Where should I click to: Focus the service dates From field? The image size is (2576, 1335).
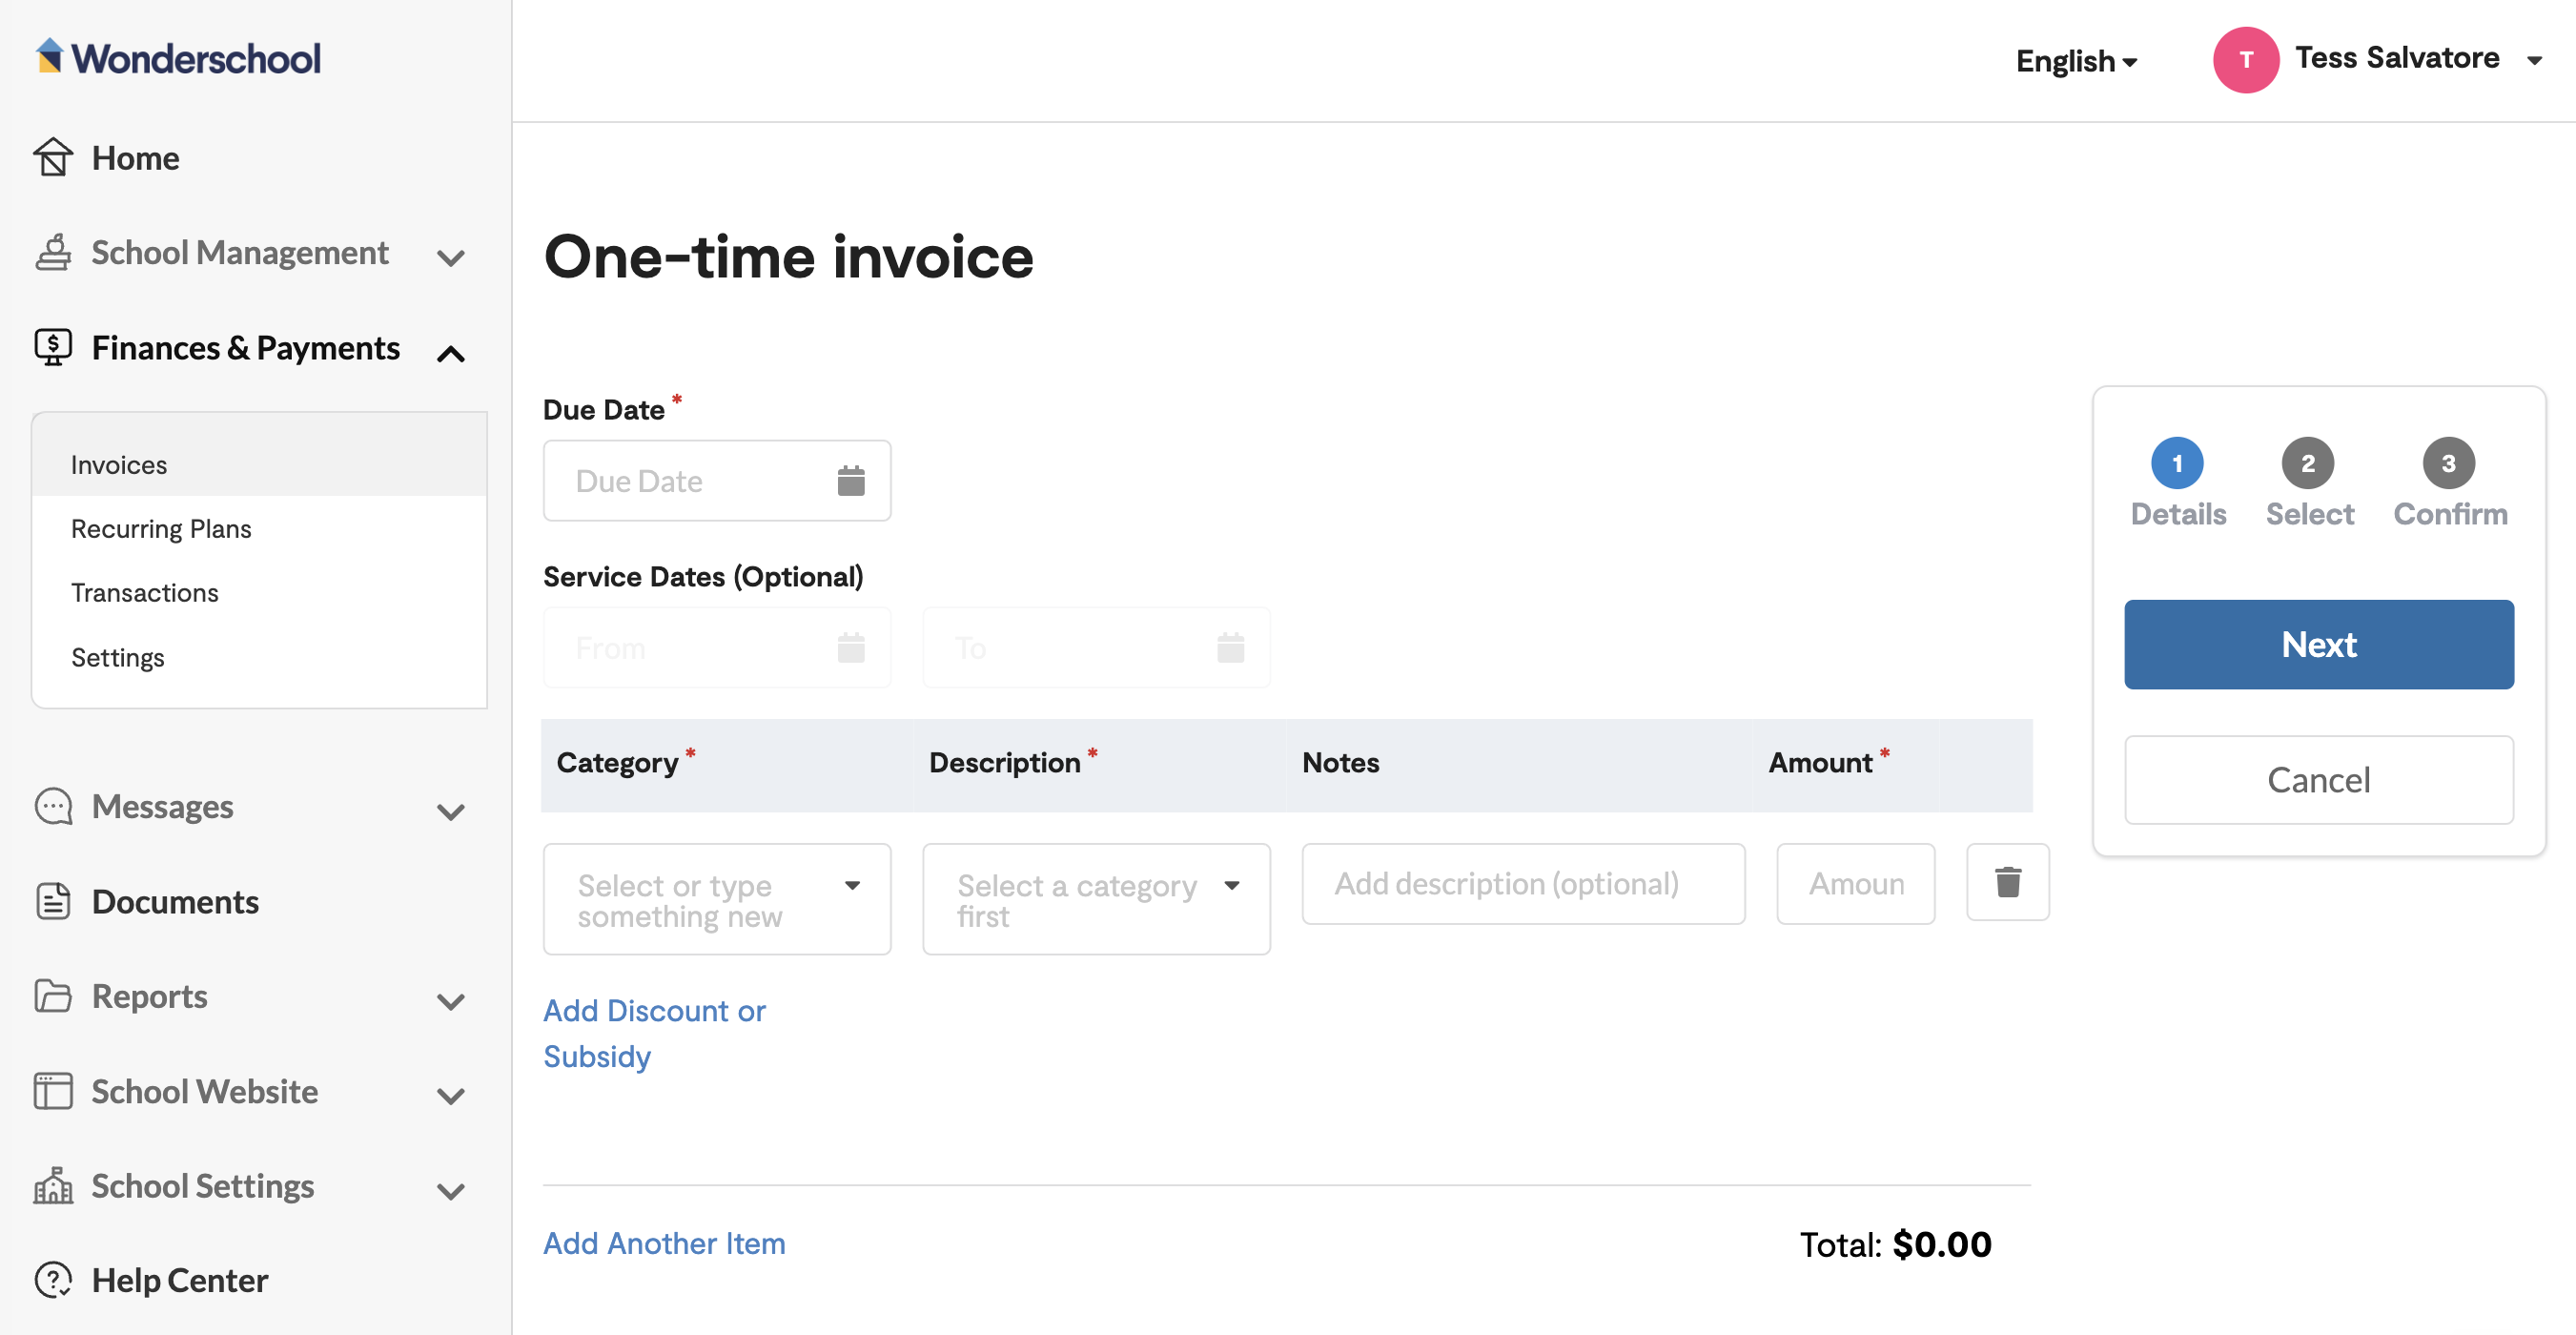coord(717,647)
